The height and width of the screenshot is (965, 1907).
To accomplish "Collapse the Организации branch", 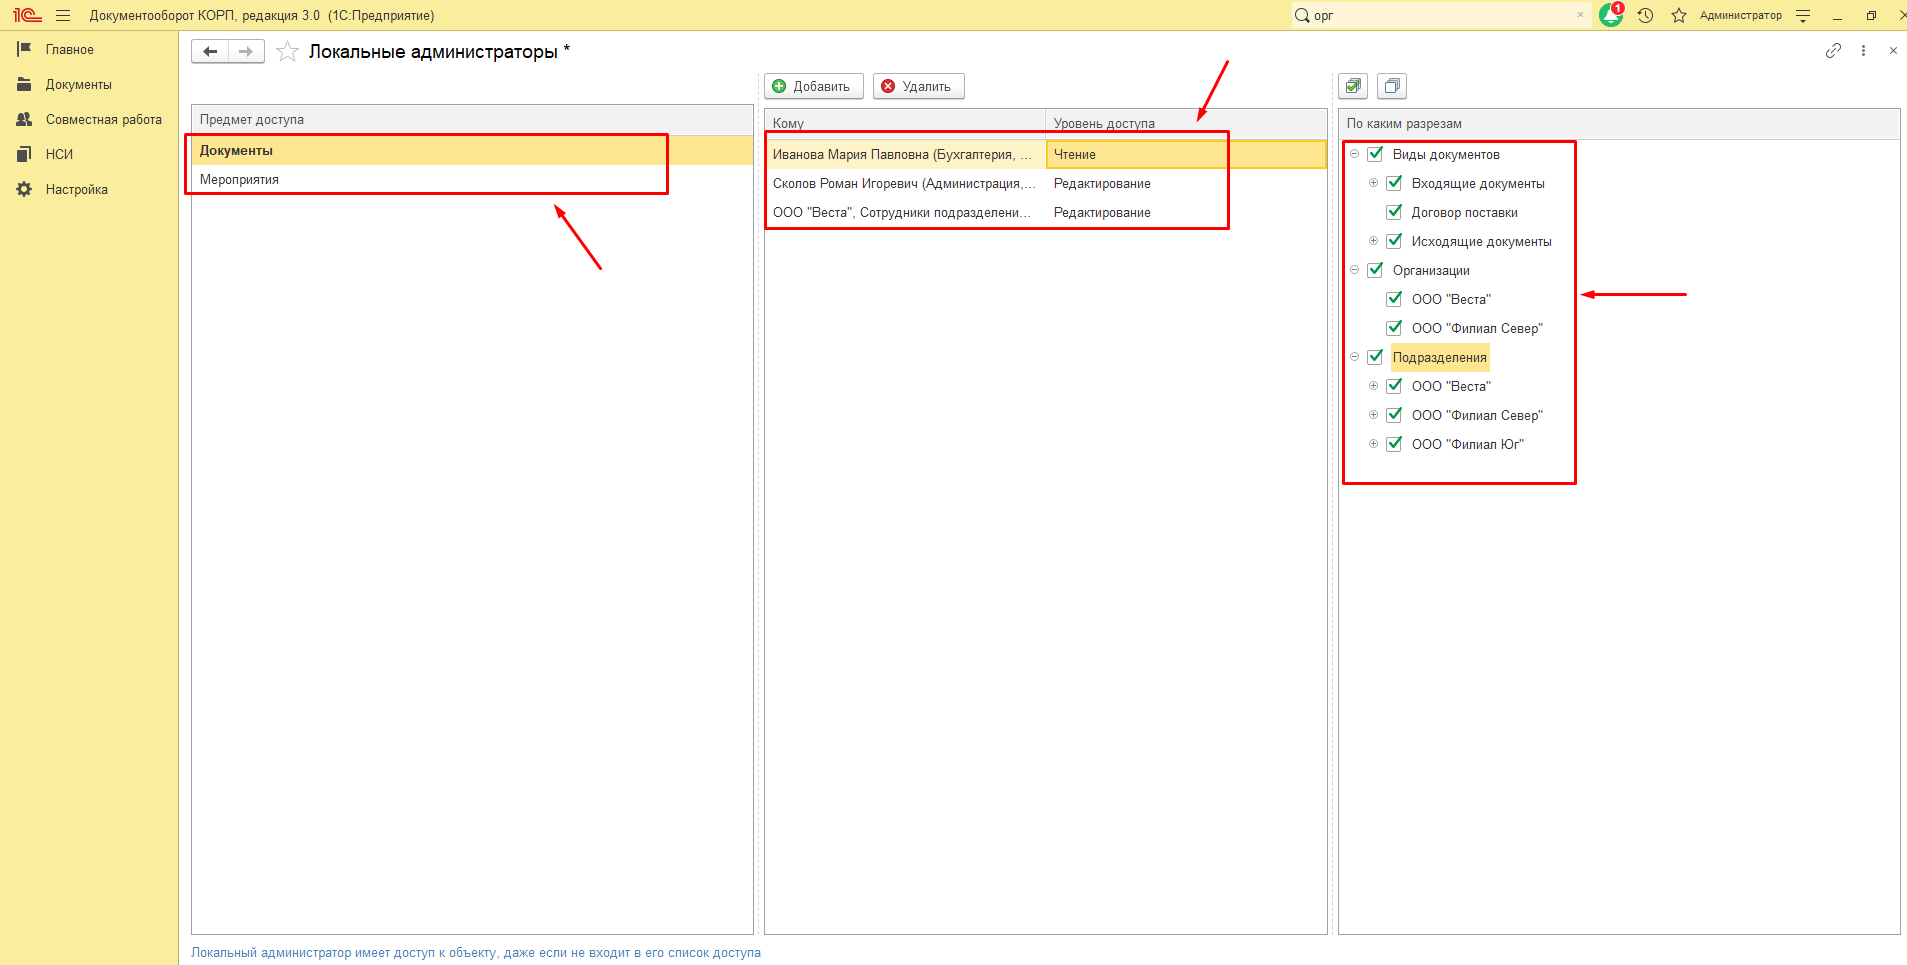I will click(1354, 270).
